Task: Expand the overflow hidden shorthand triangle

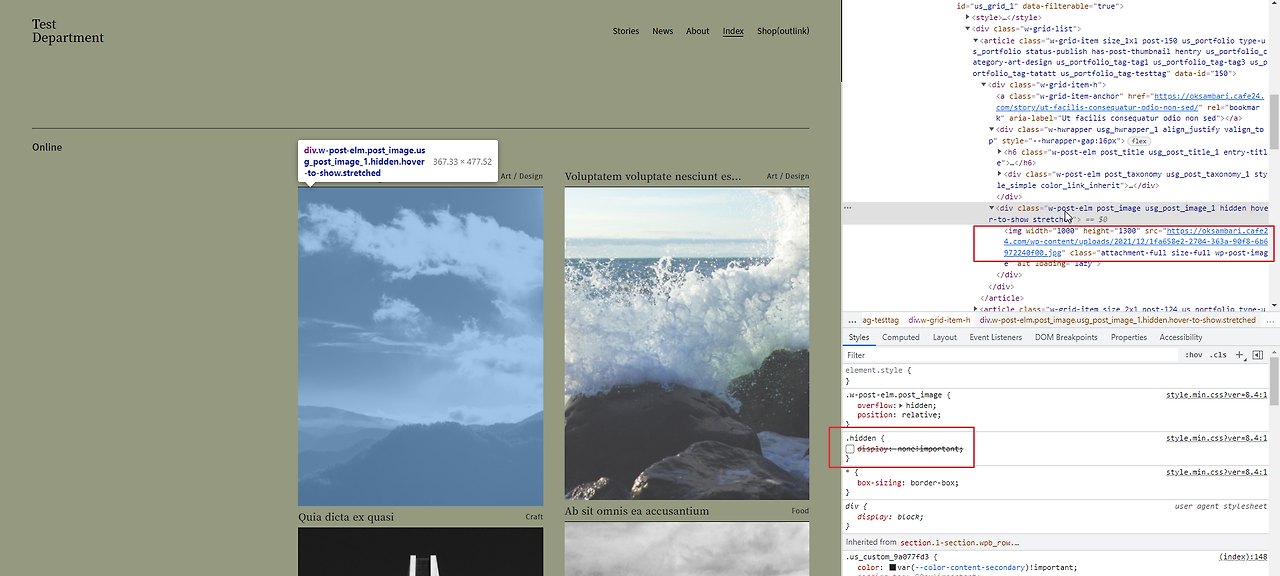Action: (x=903, y=405)
